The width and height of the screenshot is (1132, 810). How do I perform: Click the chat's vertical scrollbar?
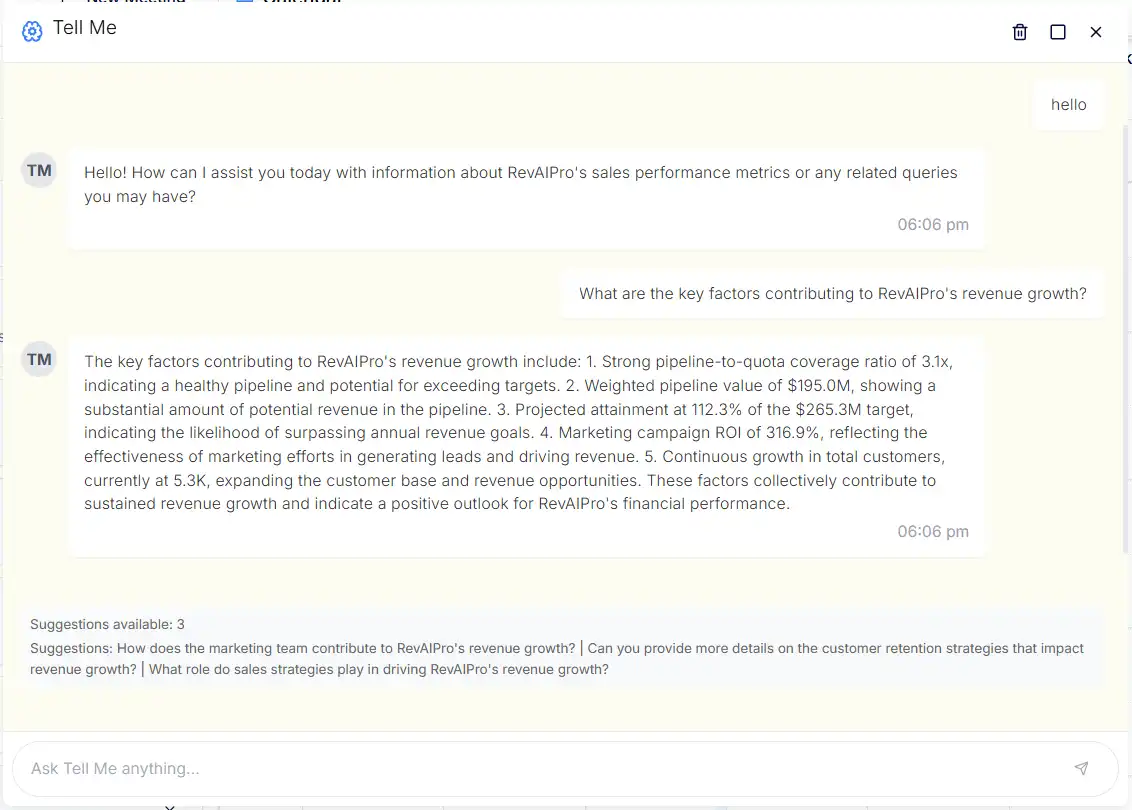[1126, 340]
